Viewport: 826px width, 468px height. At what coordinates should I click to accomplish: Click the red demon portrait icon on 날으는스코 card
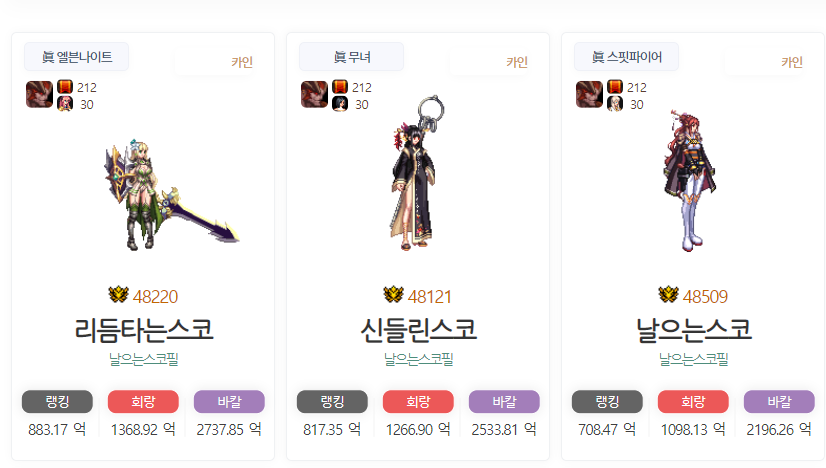[x=589, y=94]
